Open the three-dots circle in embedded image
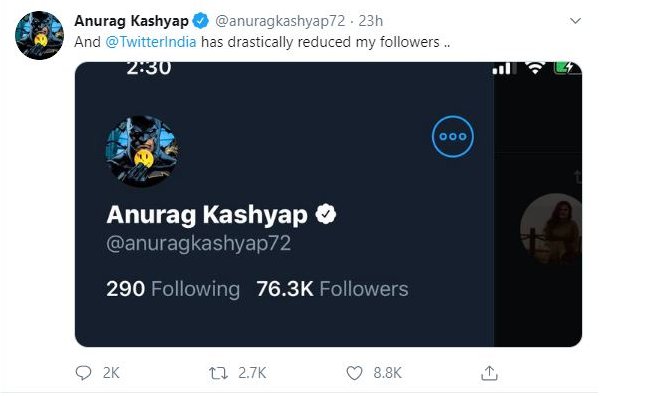 pos(453,137)
